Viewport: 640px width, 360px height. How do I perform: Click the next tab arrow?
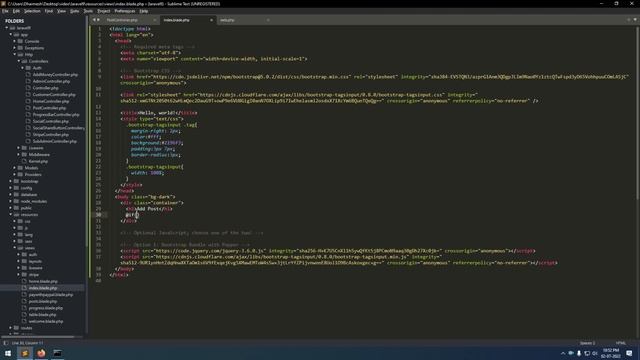tap(98, 20)
